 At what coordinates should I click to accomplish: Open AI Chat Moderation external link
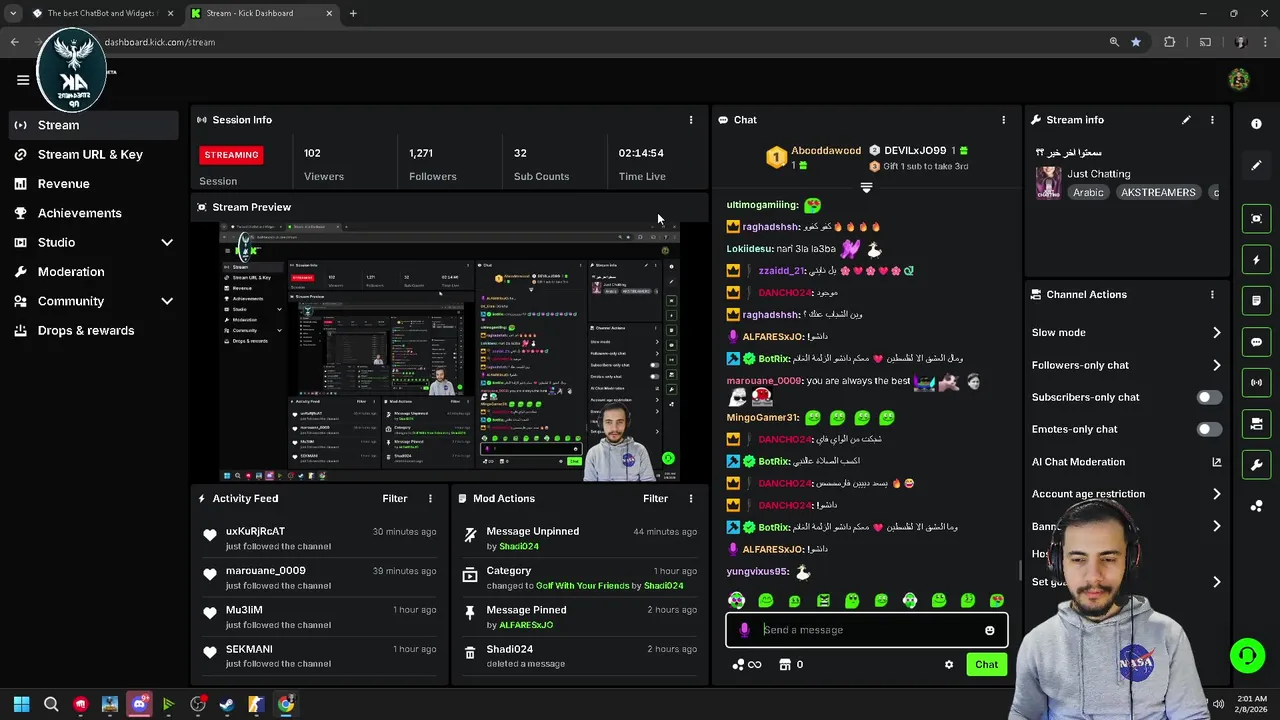(x=1216, y=462)
